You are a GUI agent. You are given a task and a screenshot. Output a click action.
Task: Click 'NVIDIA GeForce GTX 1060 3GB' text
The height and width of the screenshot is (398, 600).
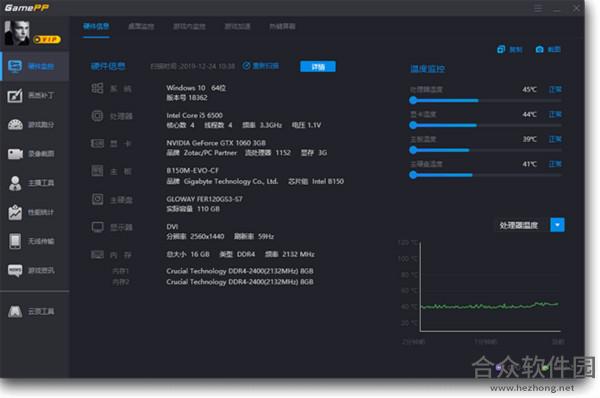(216, 143)
